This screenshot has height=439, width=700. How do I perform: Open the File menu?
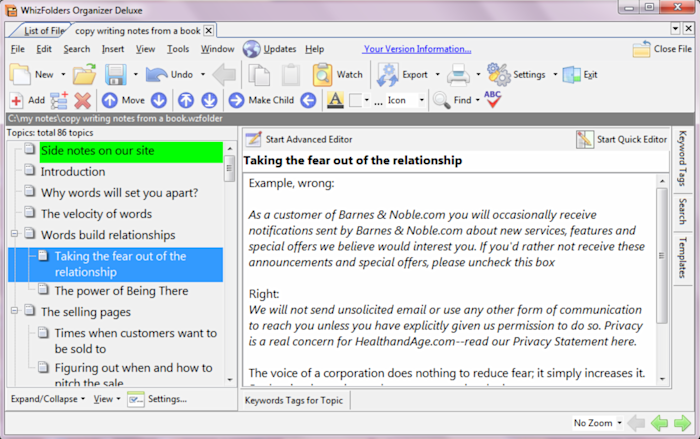click(x=18, y=49)
